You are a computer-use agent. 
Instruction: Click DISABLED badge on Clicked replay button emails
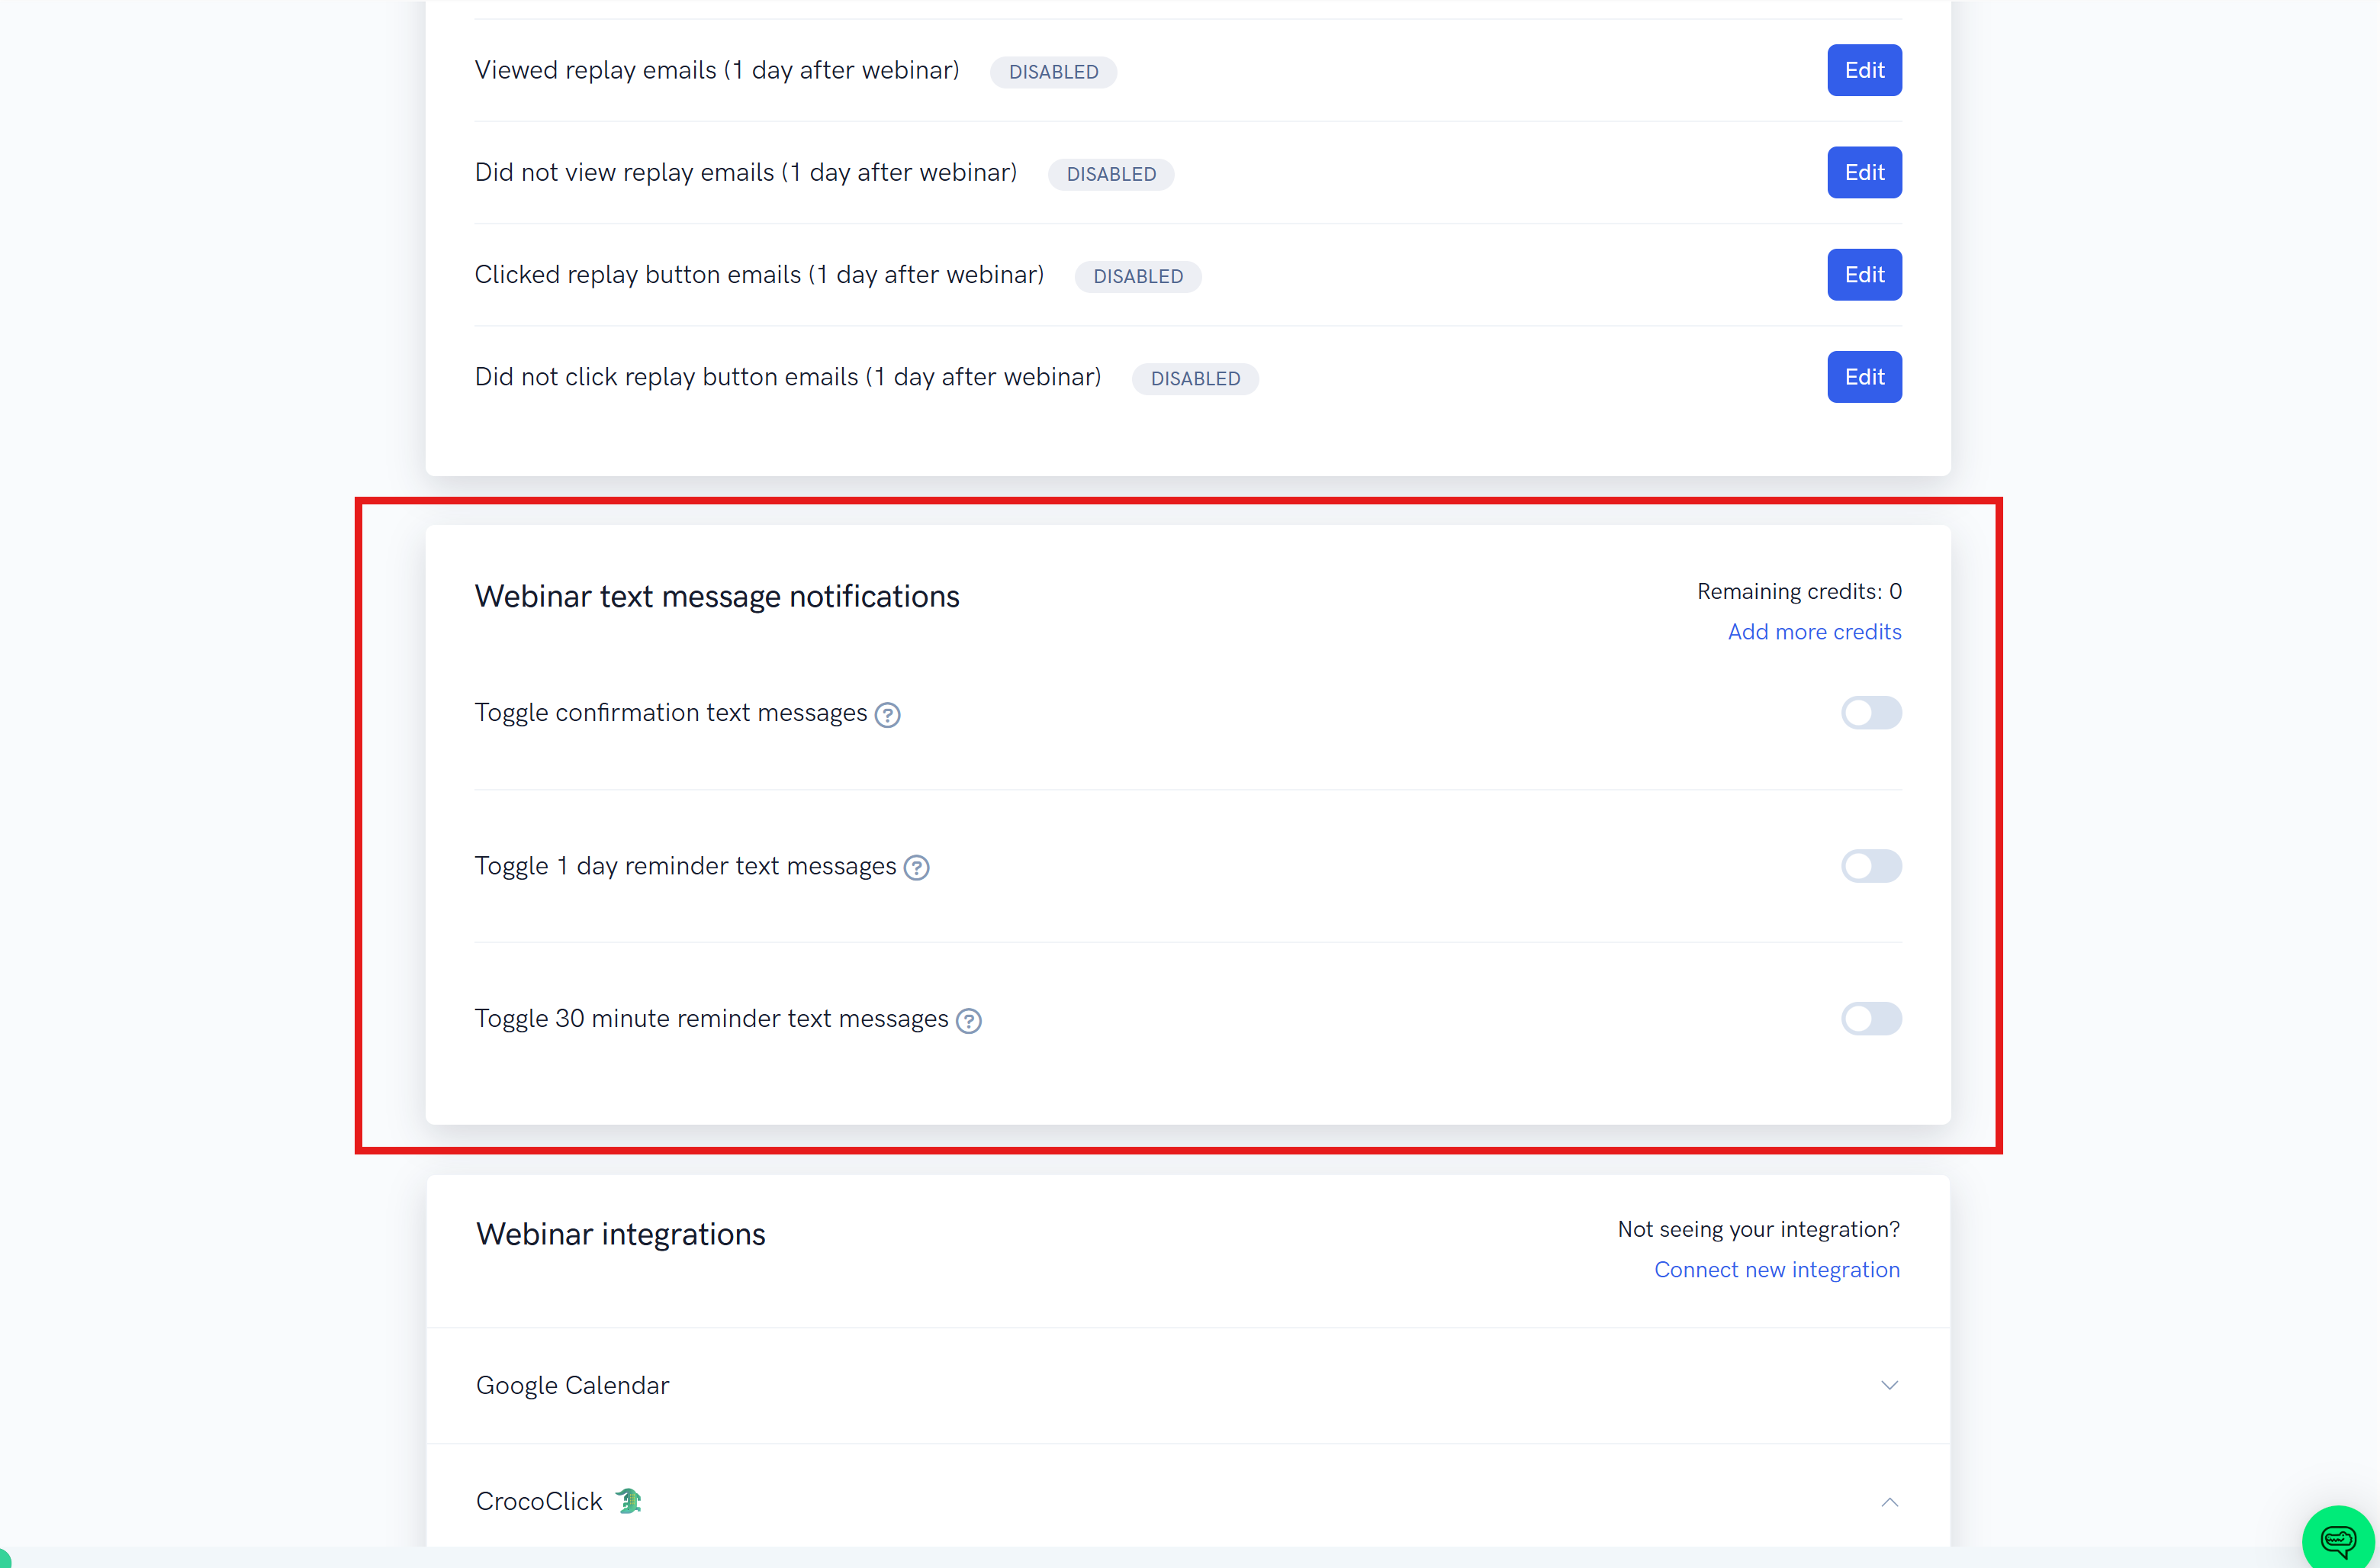click(x=1137, y=276)
